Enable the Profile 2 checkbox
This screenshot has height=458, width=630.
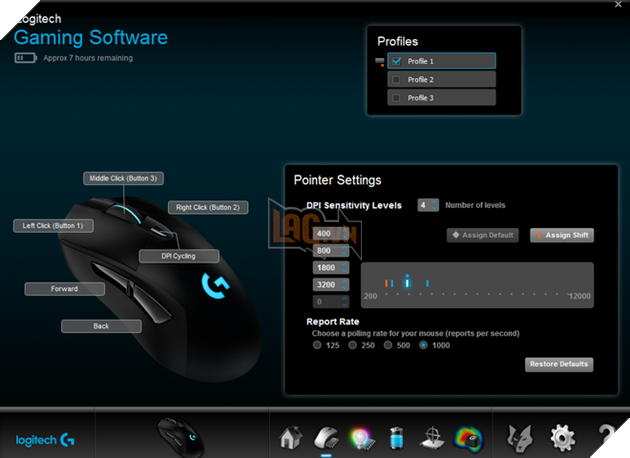click(396, 80)
